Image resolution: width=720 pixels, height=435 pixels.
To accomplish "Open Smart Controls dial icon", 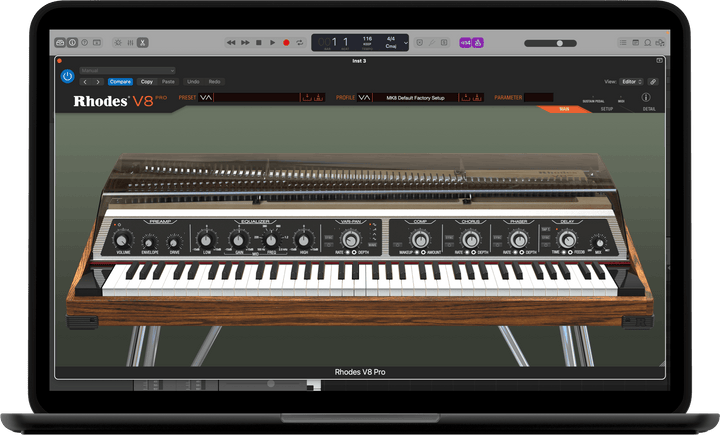I will (x=118, y=43).
